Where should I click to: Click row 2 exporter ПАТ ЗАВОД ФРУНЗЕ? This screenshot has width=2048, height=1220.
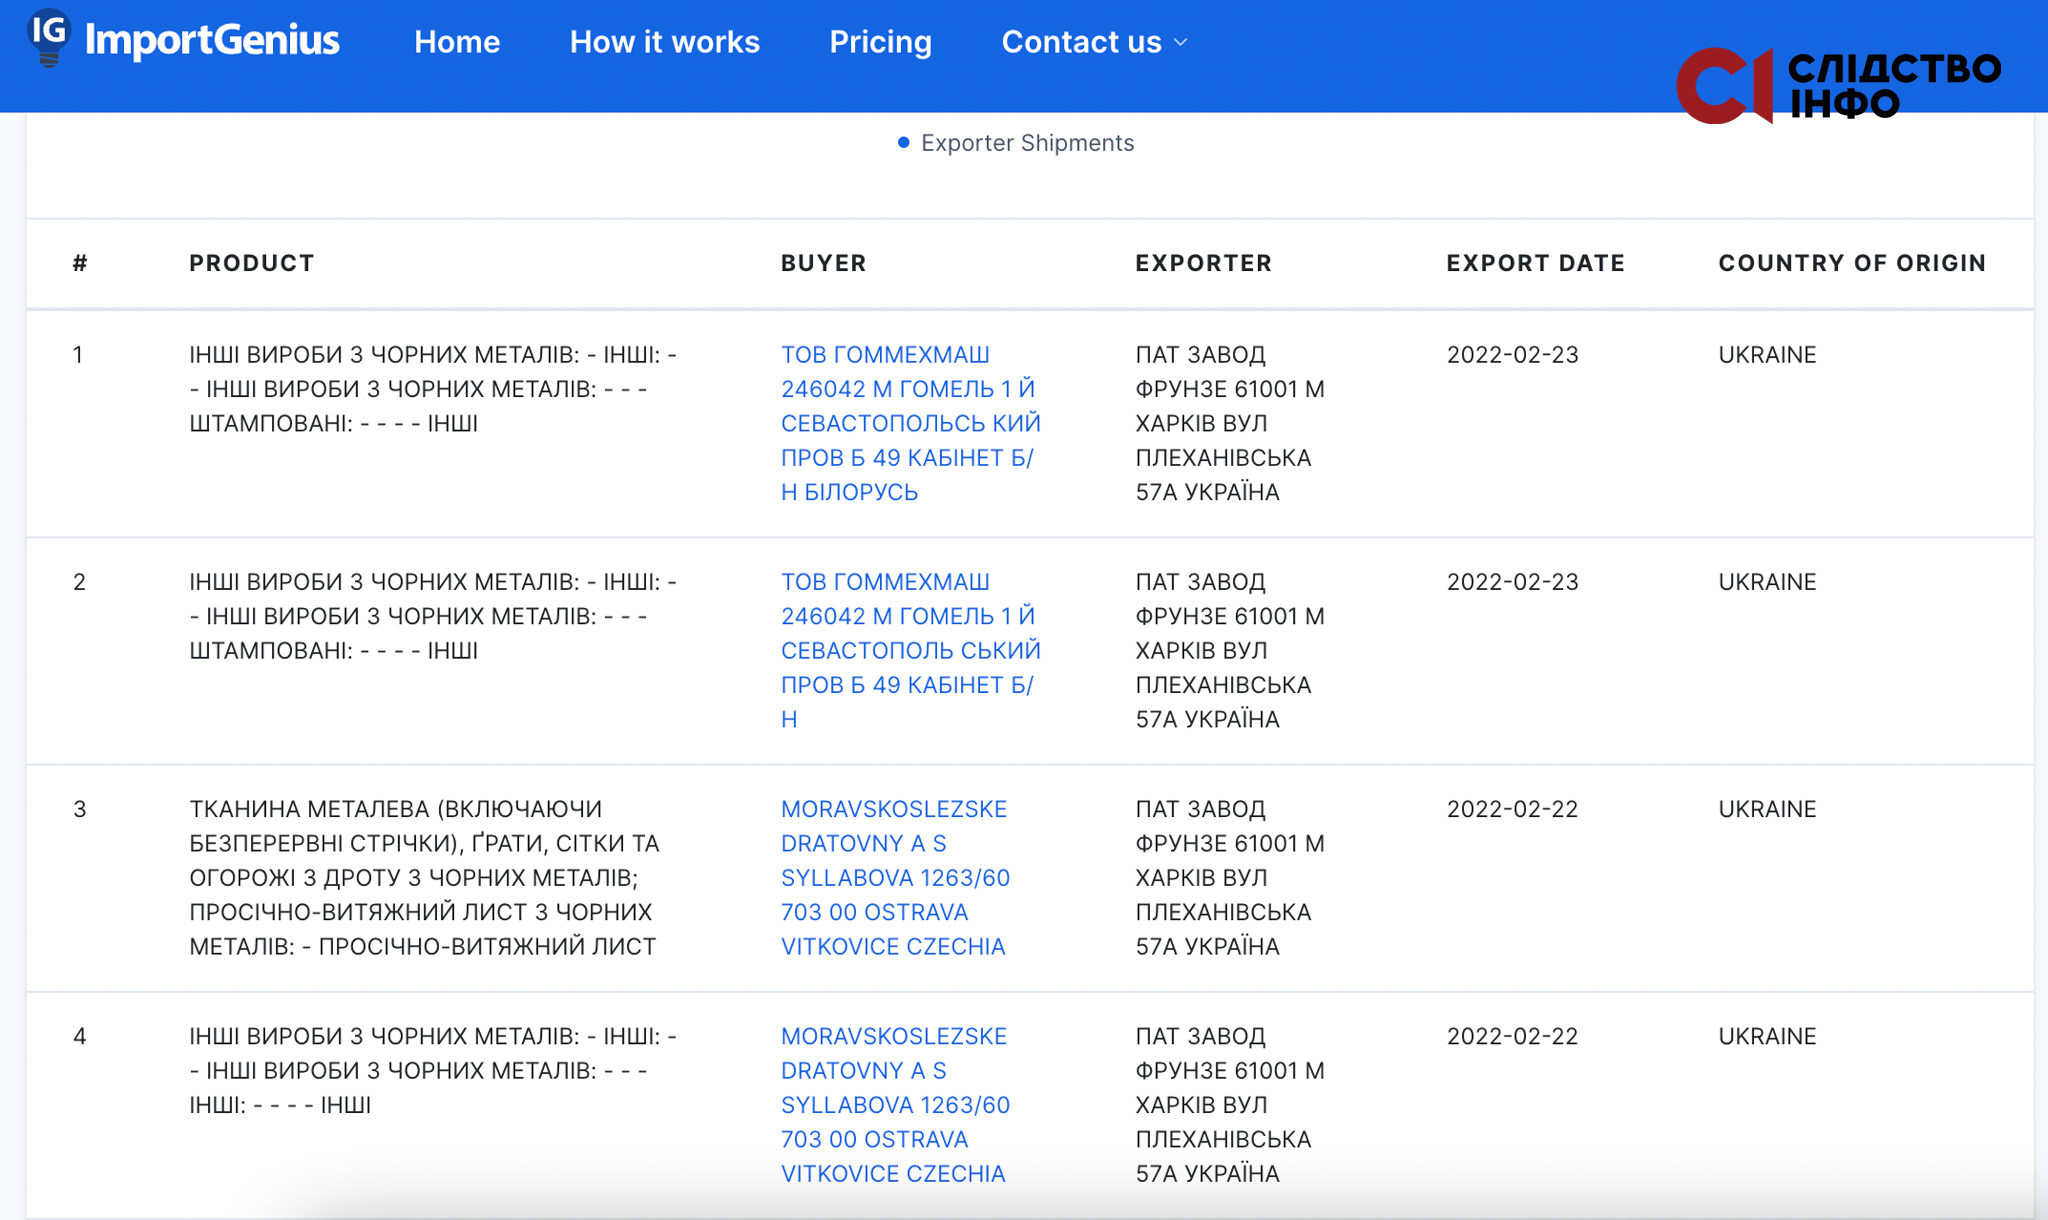[1230, 650]
